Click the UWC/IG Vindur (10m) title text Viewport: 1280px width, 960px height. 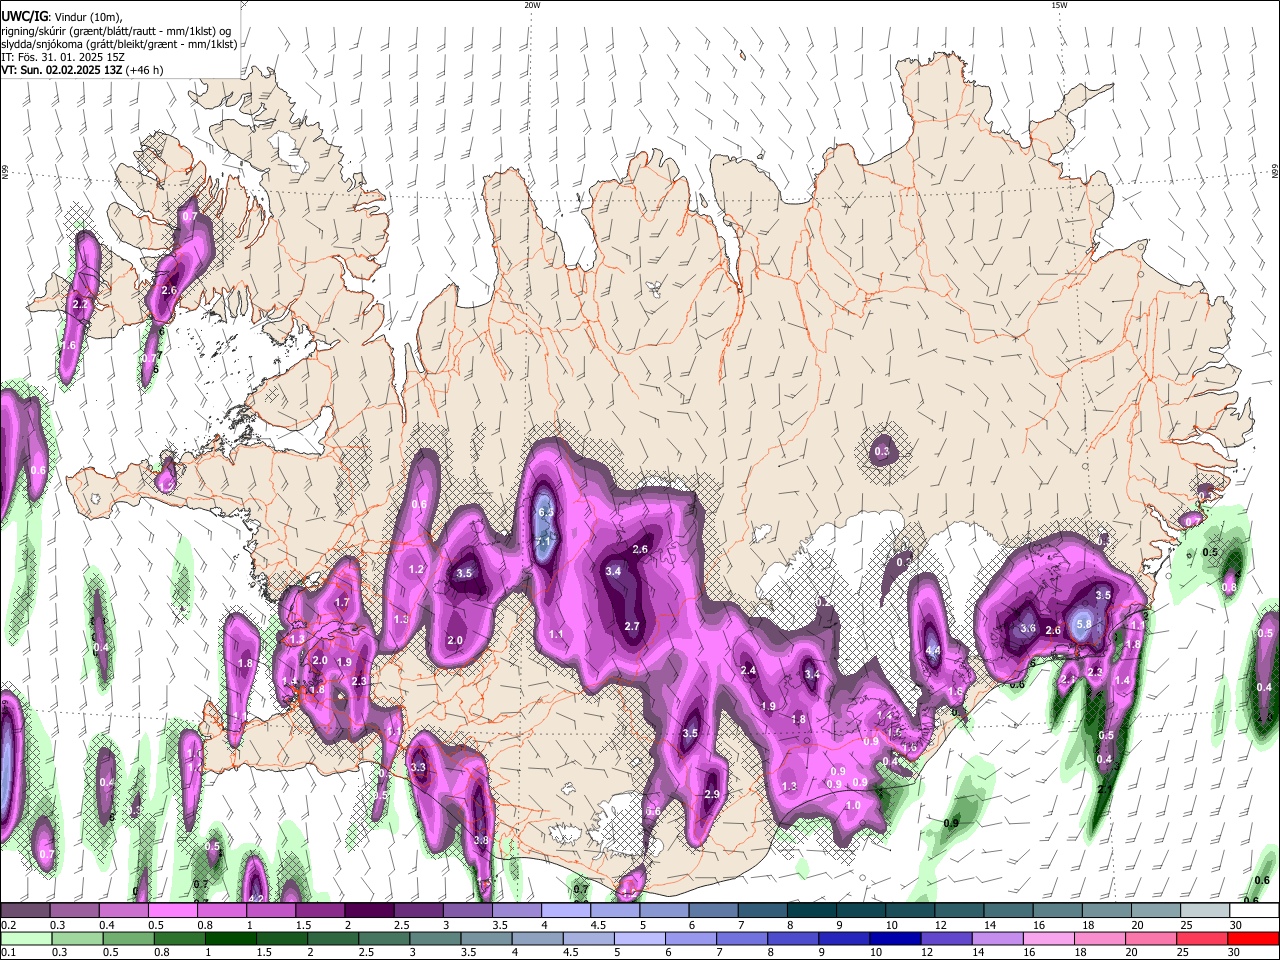tap(61, 16)
